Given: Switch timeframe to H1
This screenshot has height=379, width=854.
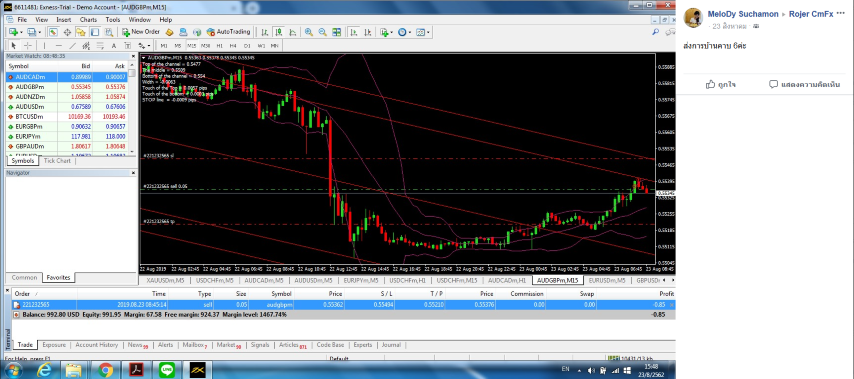Looking at the screenshot, I should click(219, 46).
